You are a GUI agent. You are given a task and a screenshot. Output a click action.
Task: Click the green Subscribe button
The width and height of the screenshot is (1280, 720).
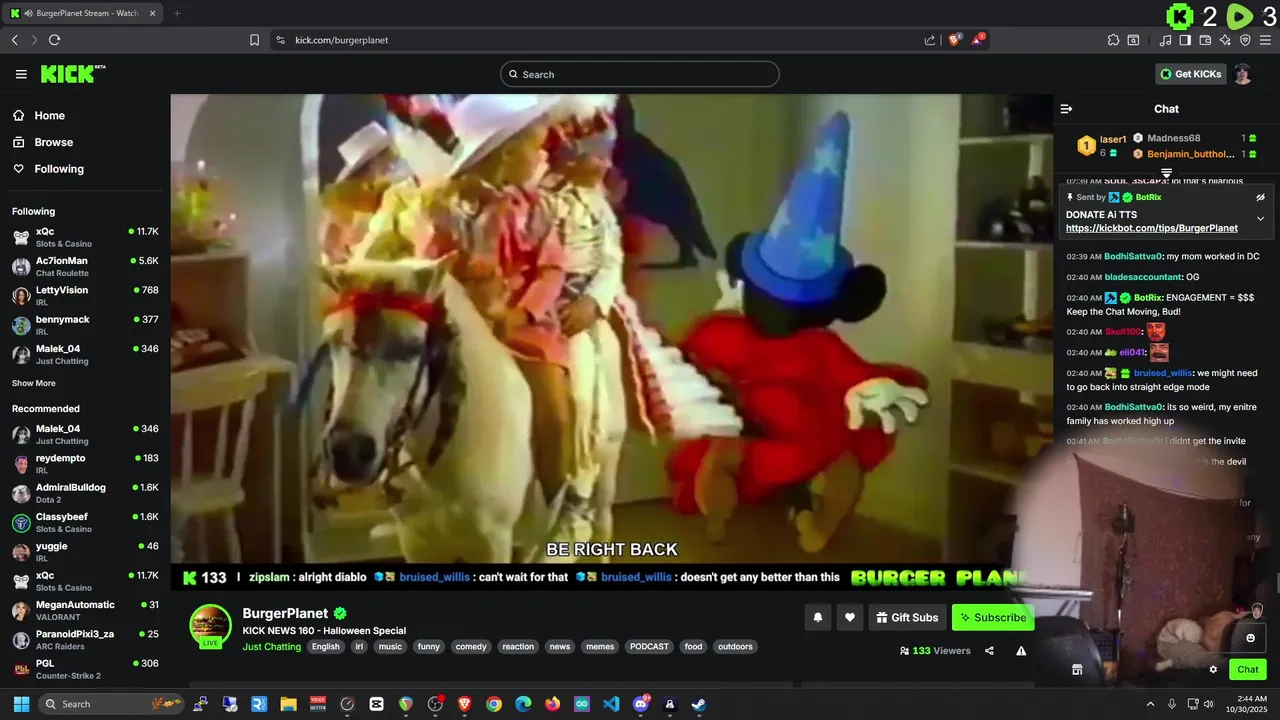(x=993, y=618)
